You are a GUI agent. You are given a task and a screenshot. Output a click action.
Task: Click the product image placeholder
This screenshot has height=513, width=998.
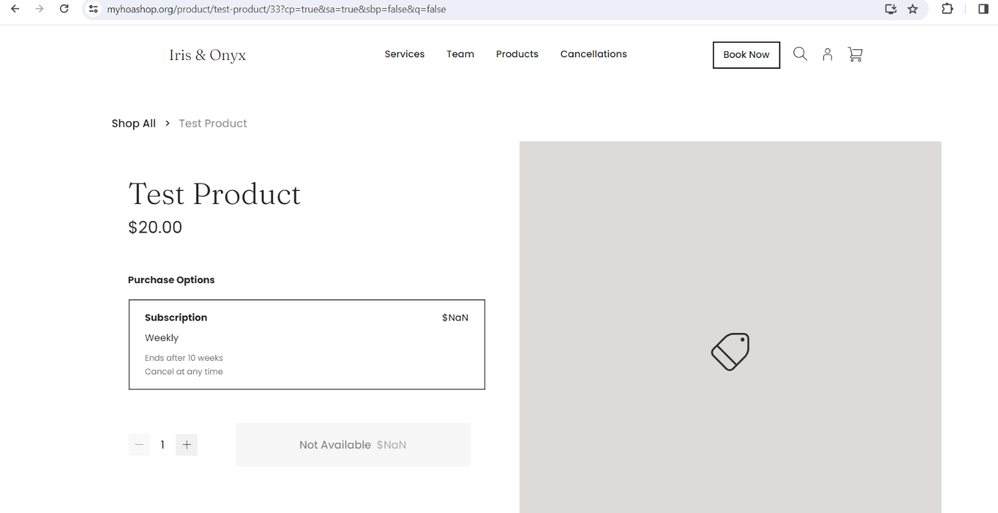pos(730,330)
